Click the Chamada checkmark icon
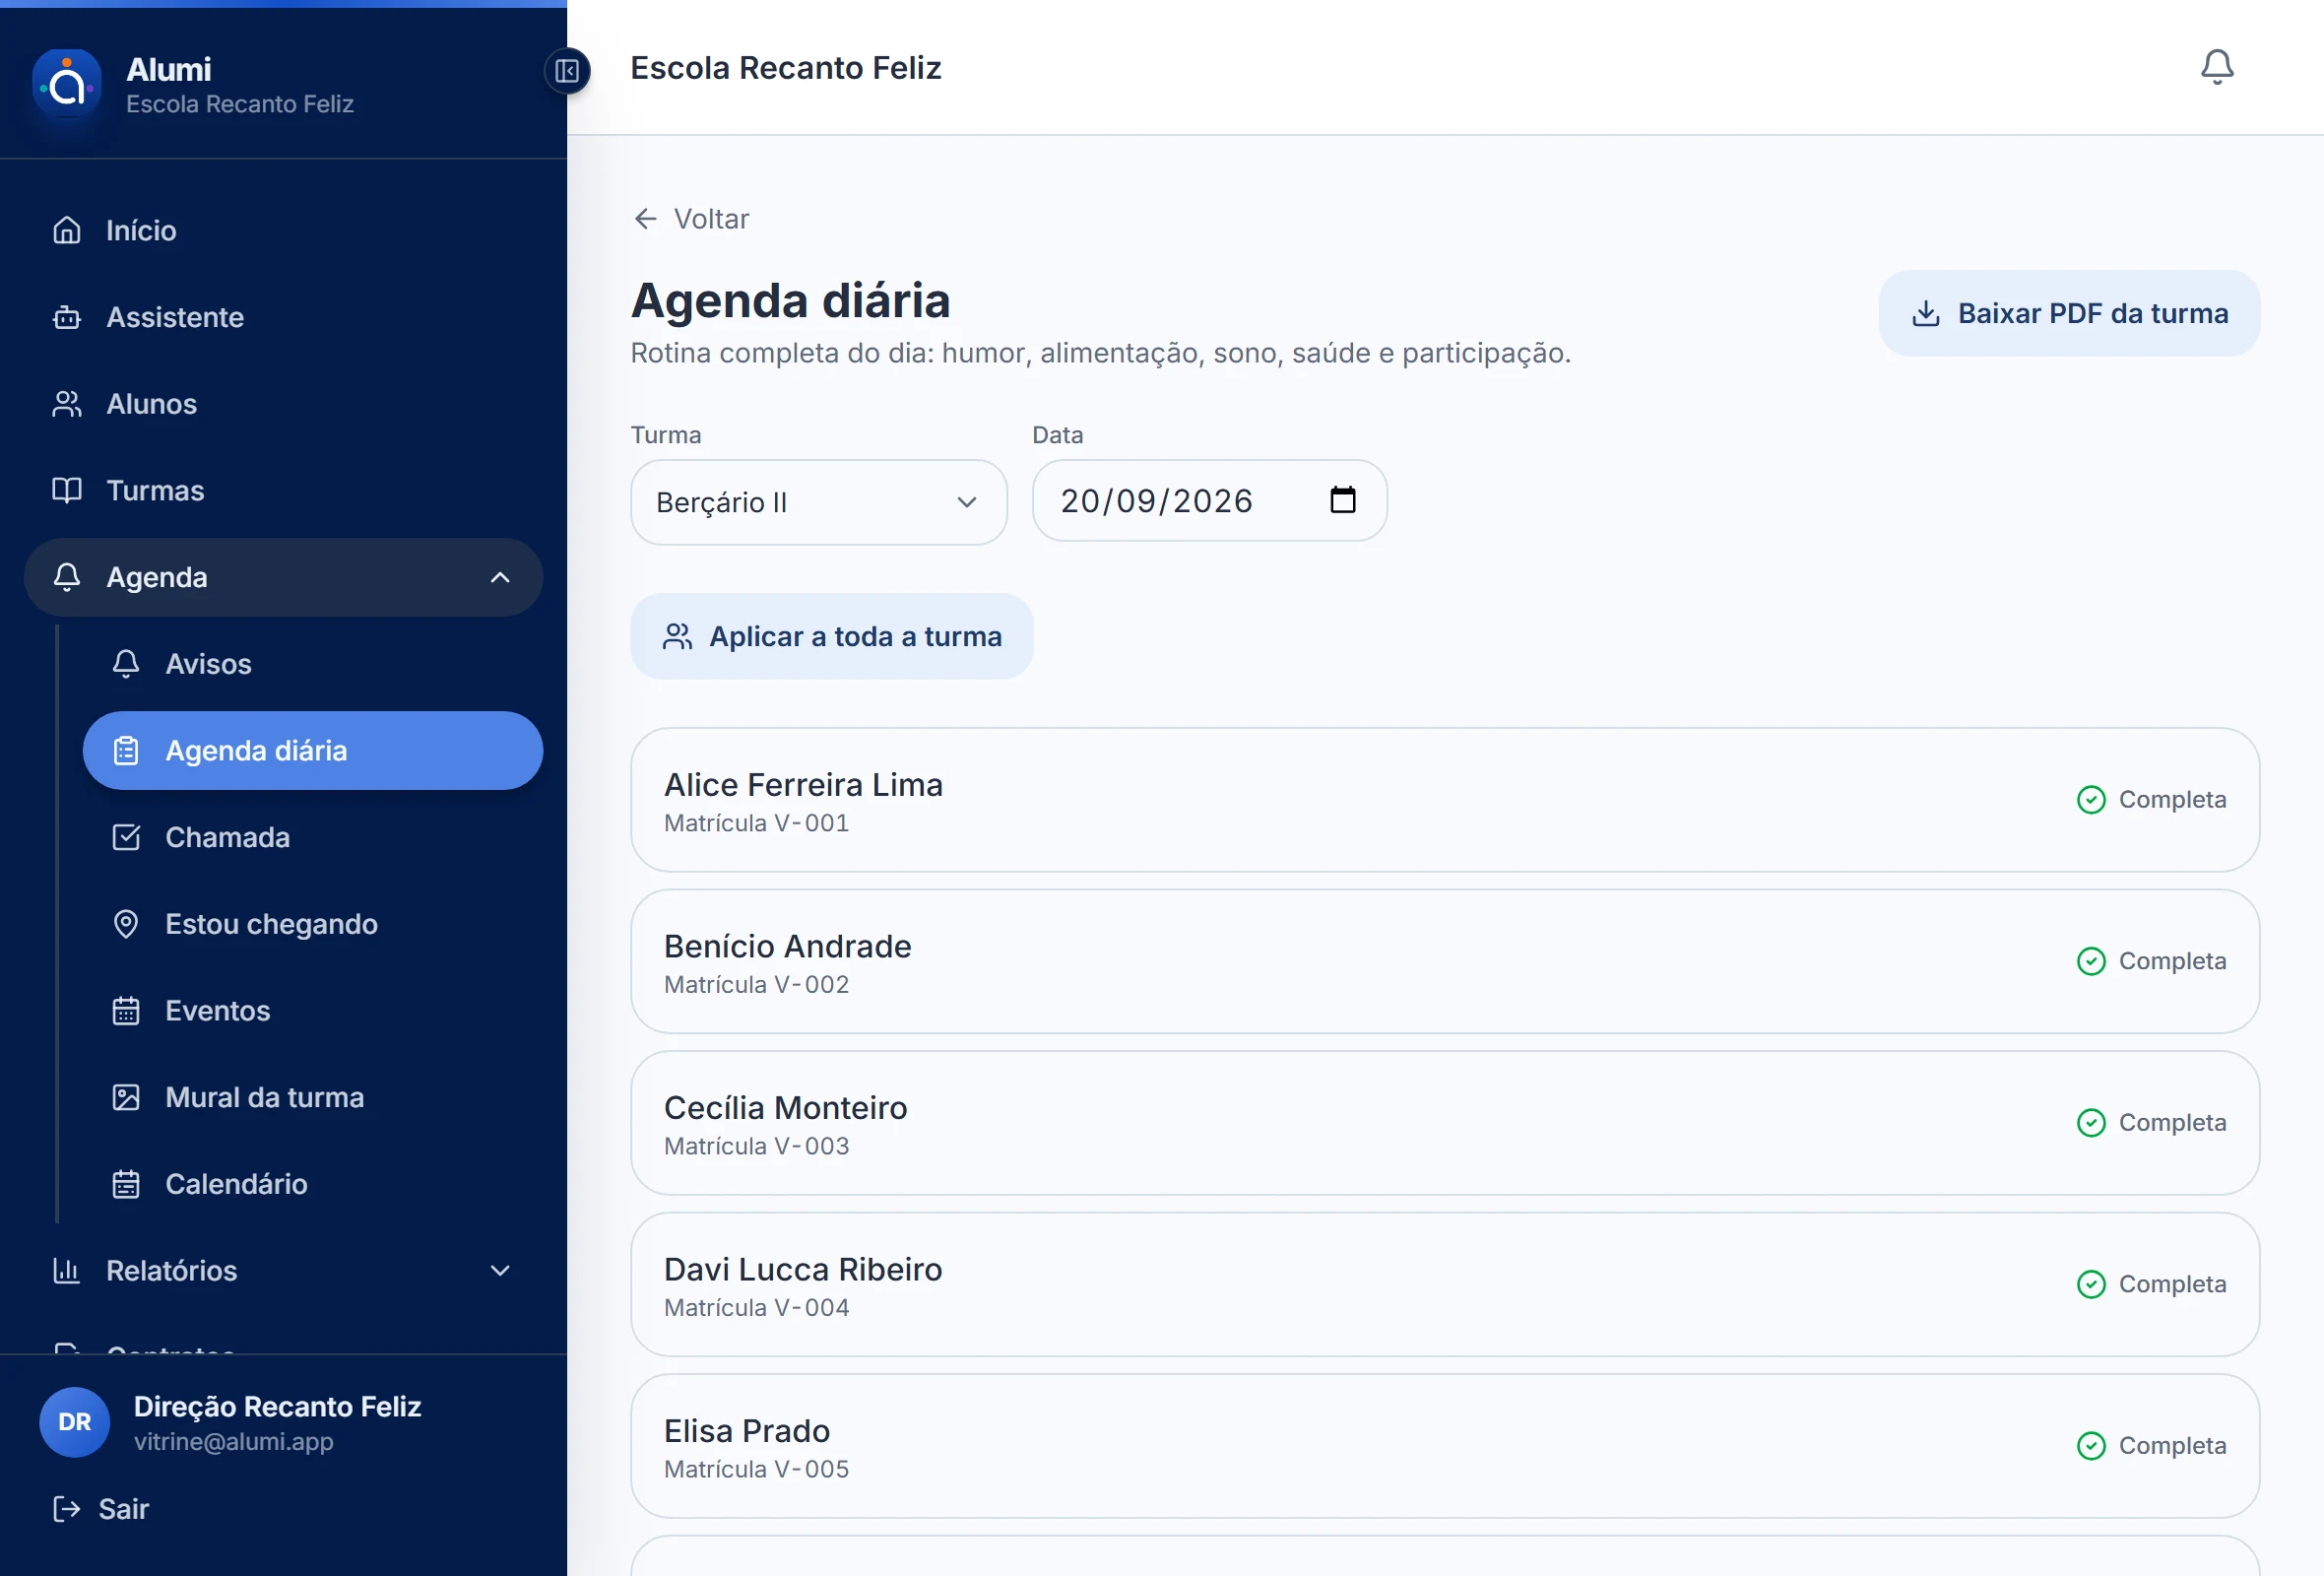The width and height of the screenshot is (2324, 1576). [126, 837]
